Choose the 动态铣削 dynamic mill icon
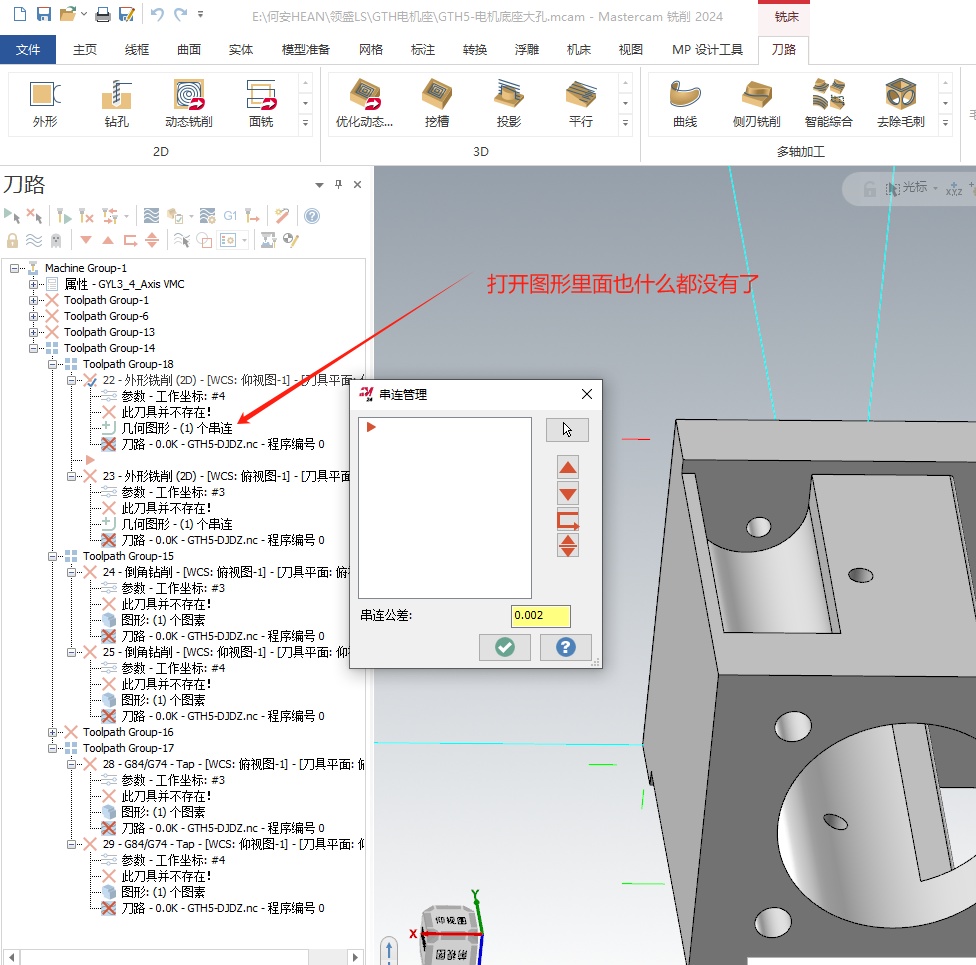The height and width of the screenshot is (965, 976). coord(189,104)
